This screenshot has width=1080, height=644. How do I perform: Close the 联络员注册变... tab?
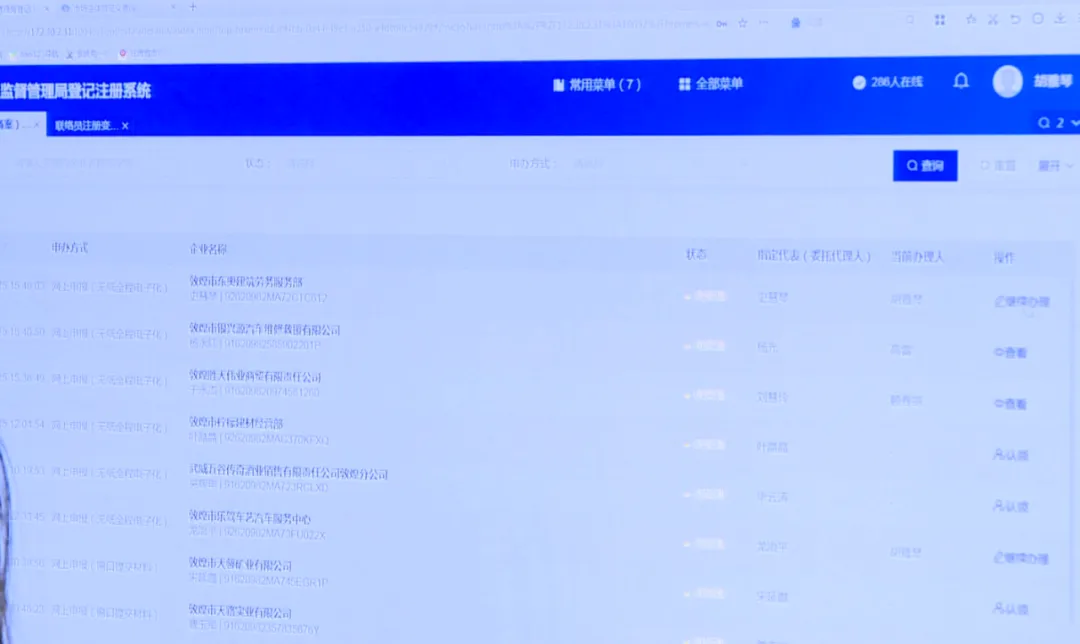click(x=125, y=126)
